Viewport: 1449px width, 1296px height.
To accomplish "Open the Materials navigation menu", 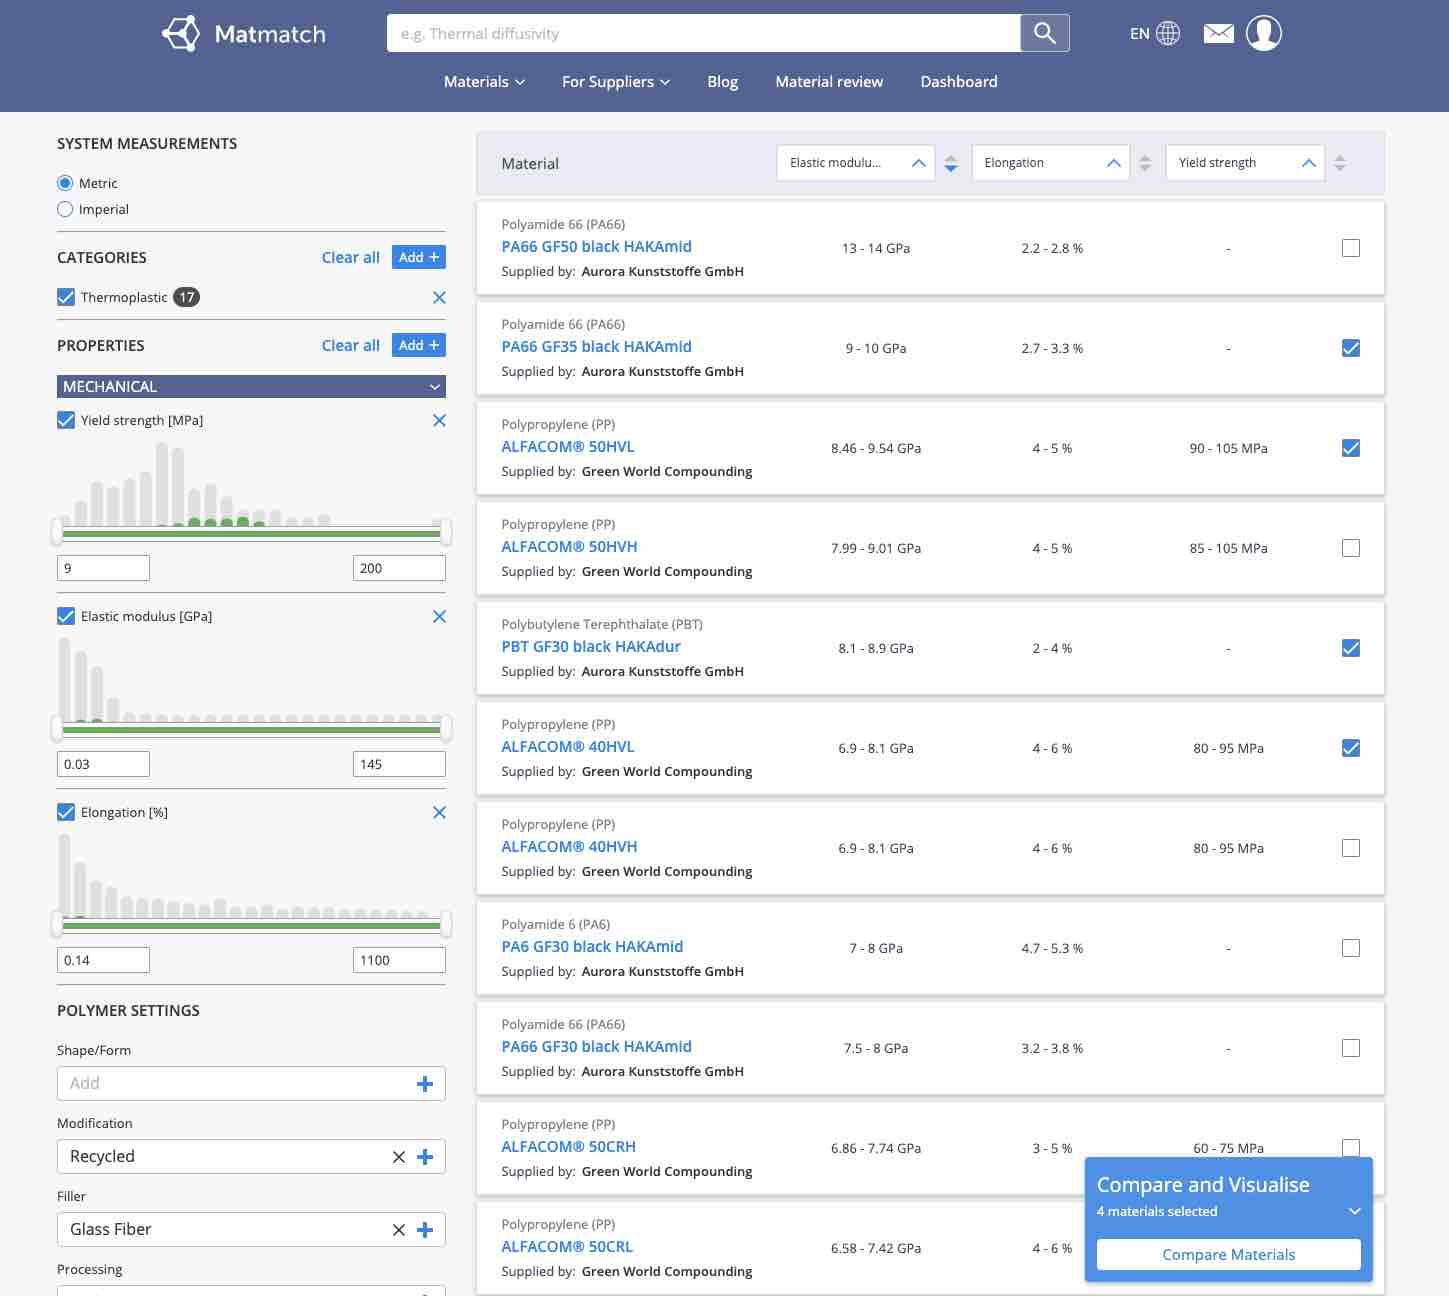I will tap(483, 81).
